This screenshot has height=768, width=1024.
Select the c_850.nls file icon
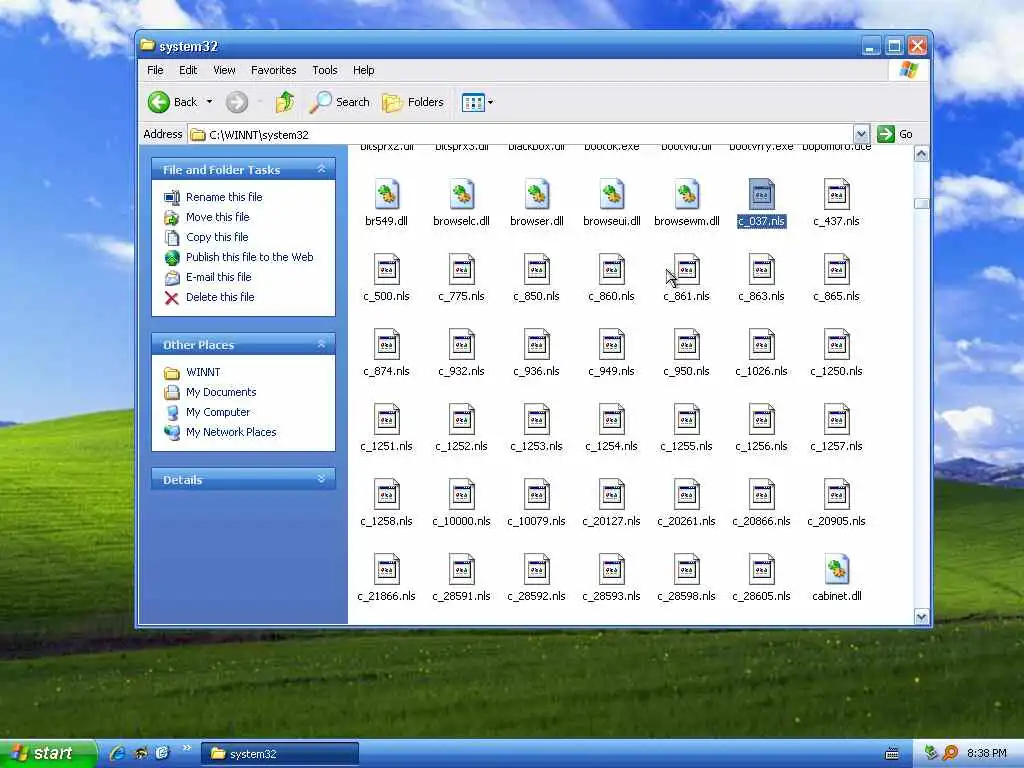click(x=537, y=269)
